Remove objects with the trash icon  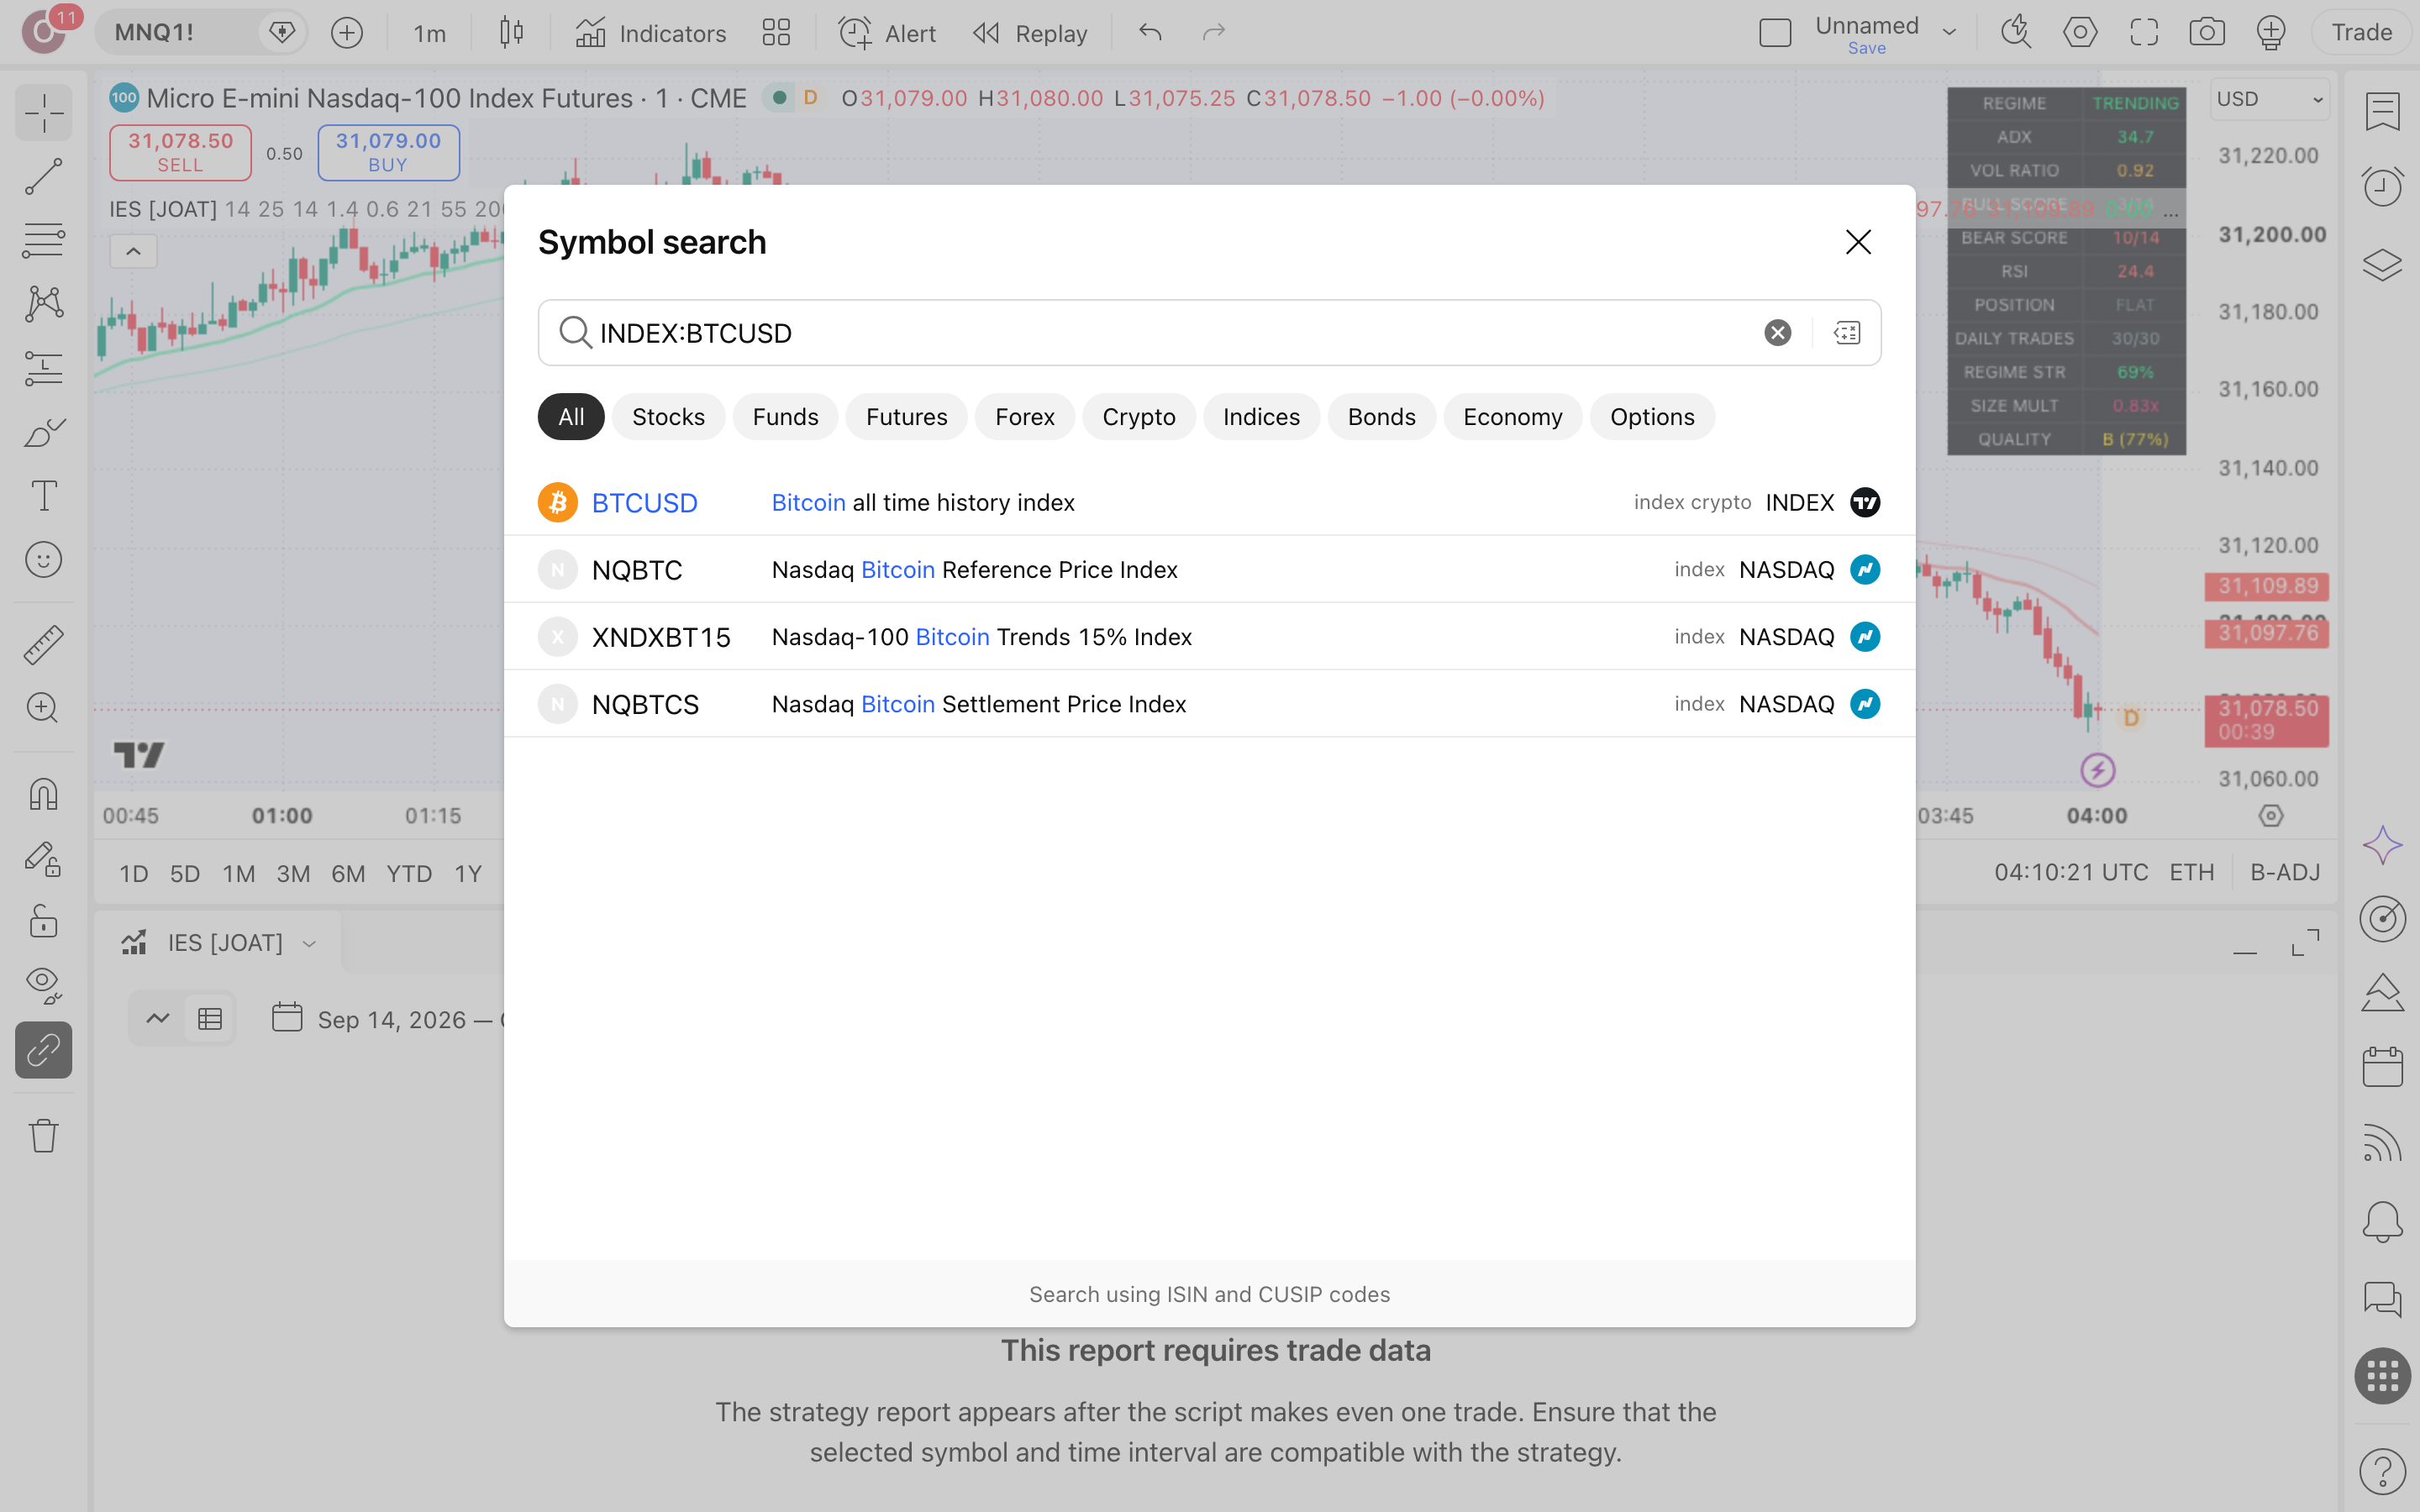43,1135
